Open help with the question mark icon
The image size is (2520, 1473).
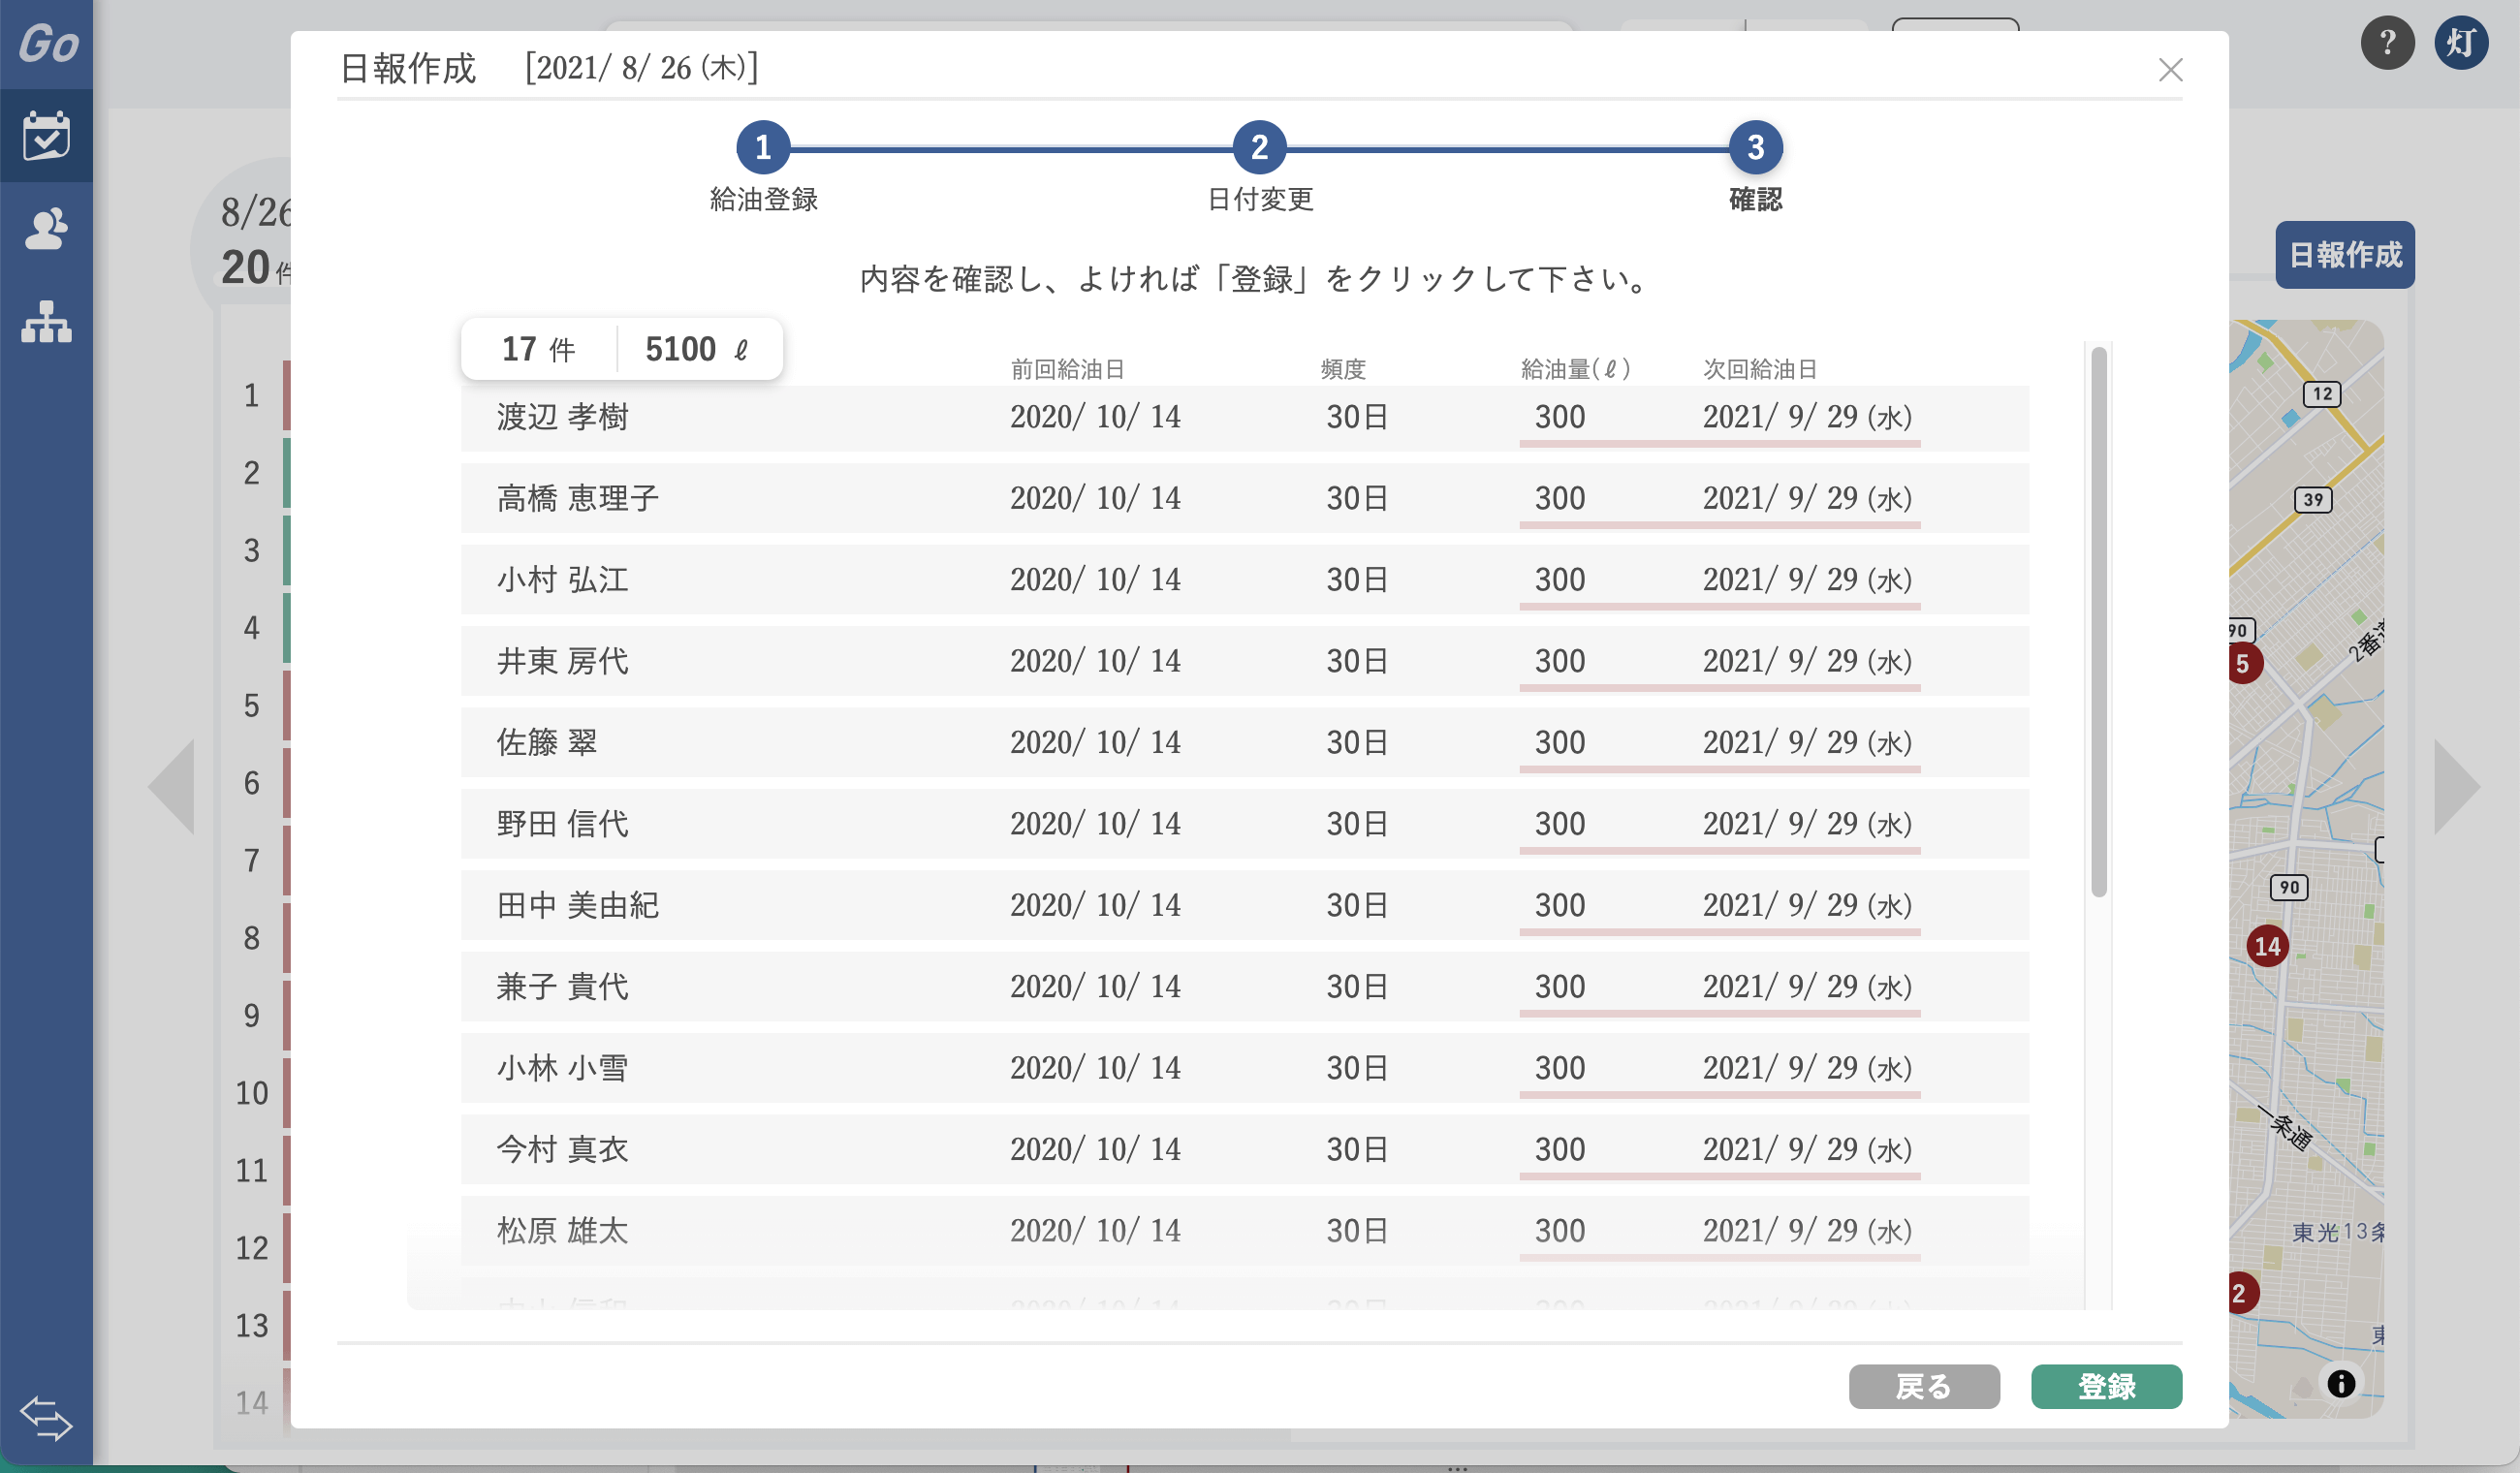click(2388, 43)
